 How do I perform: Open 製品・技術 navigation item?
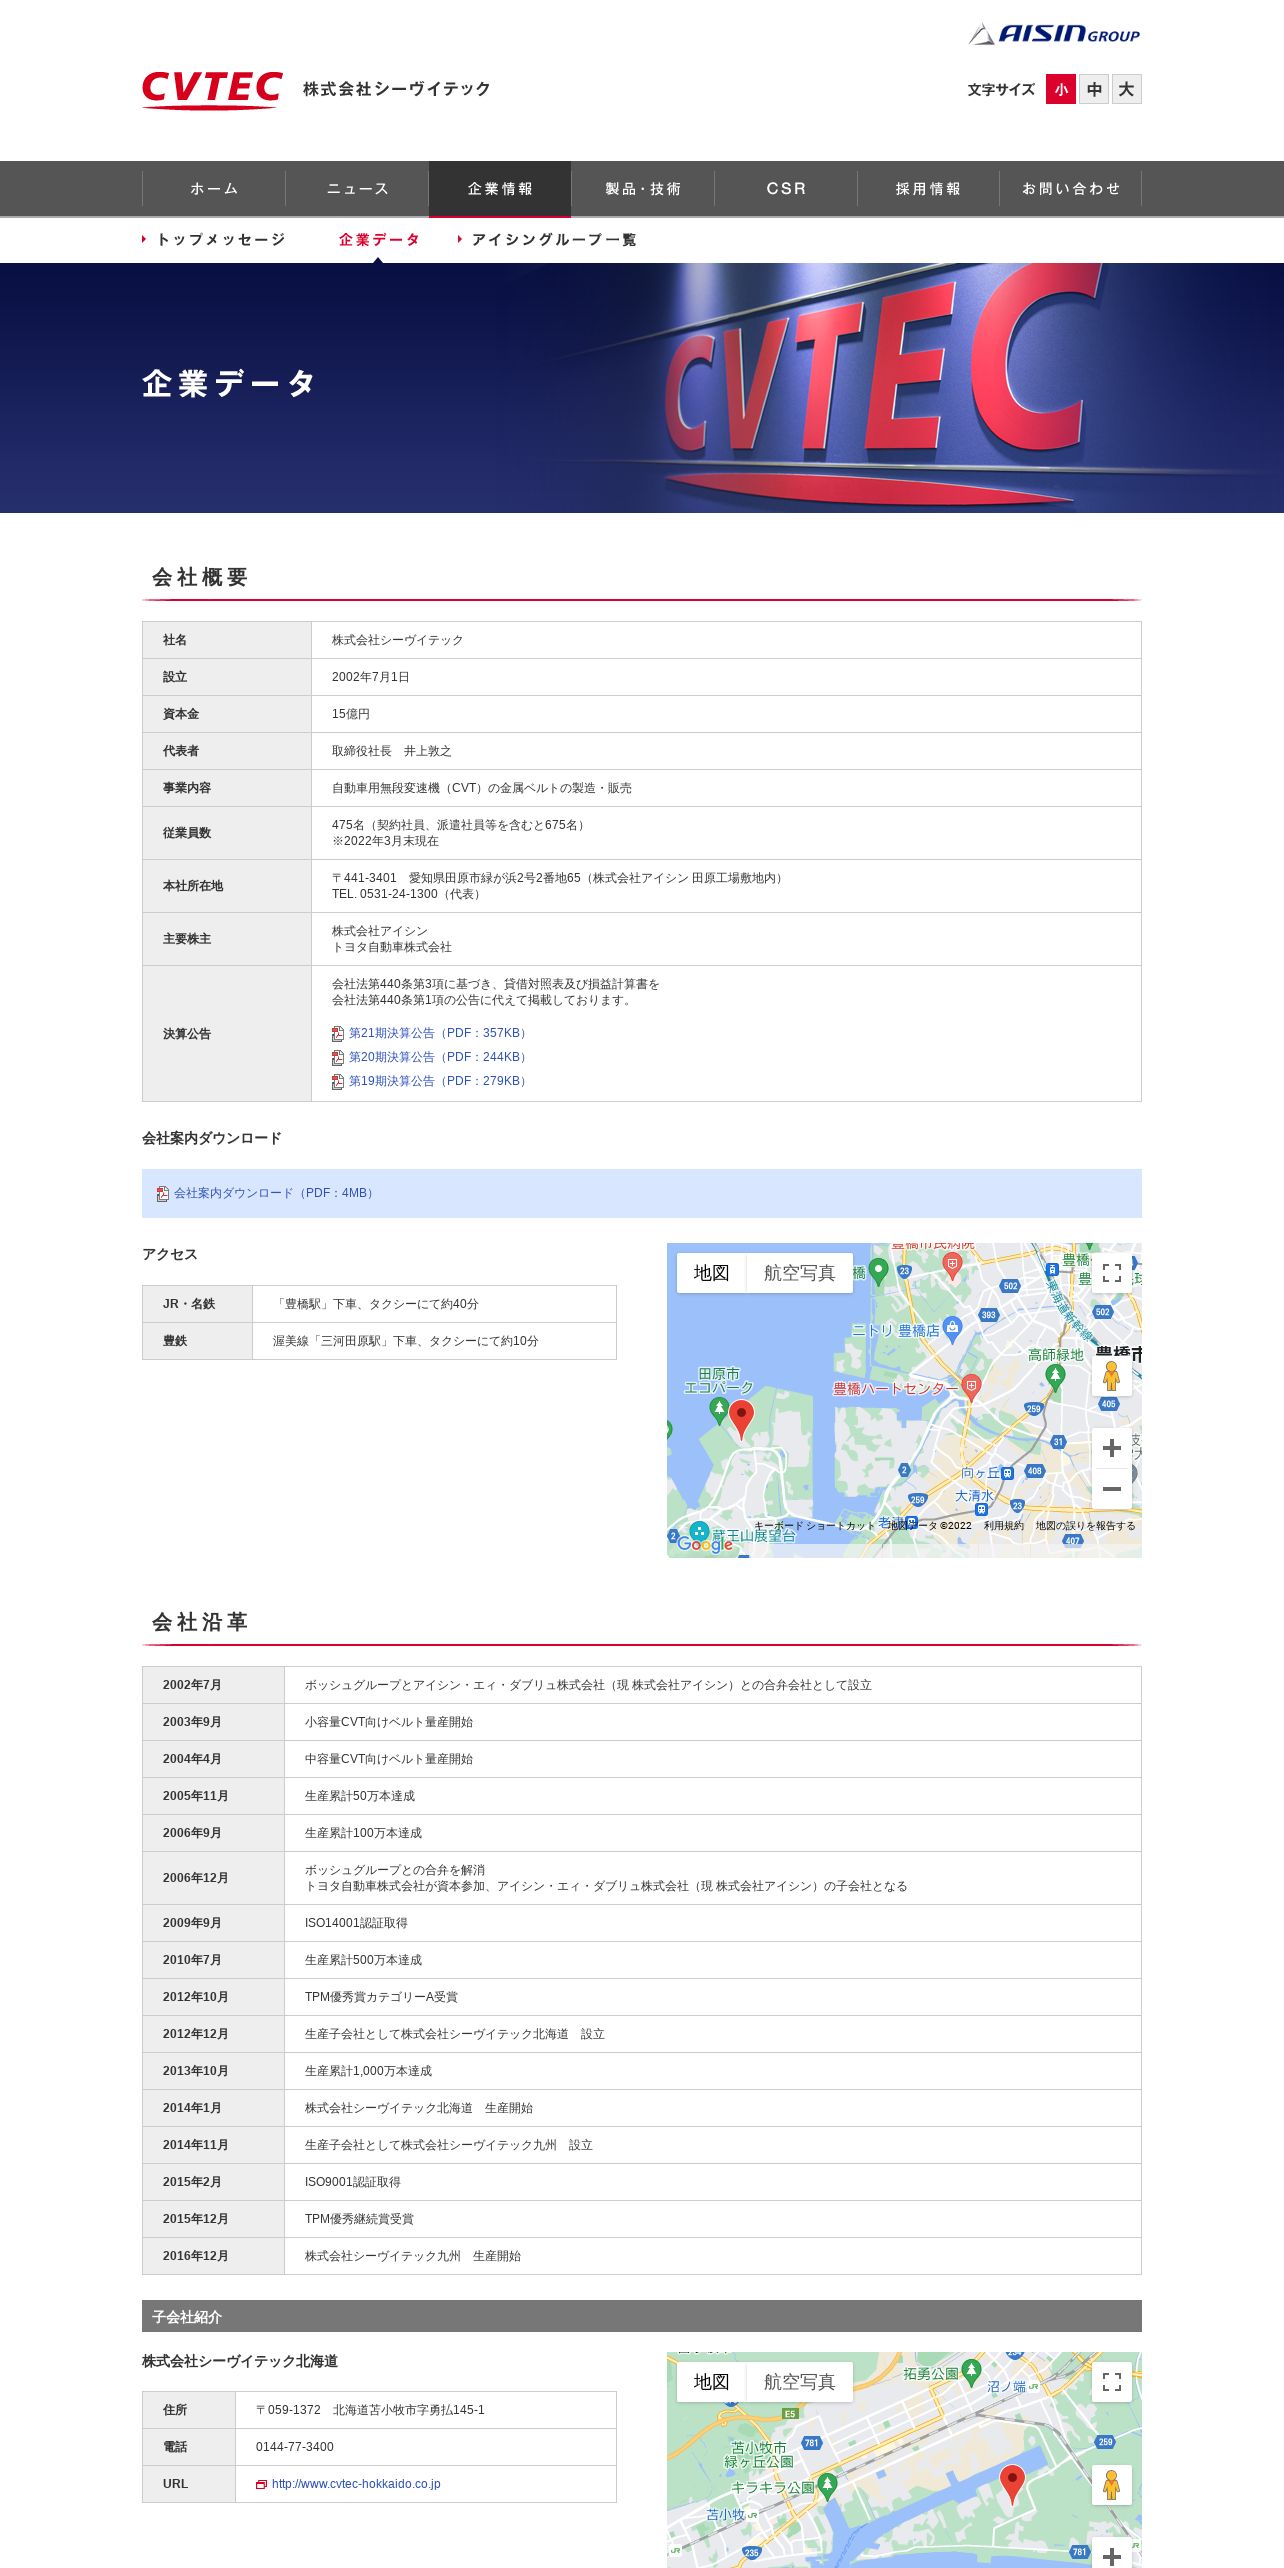point(643,189)
